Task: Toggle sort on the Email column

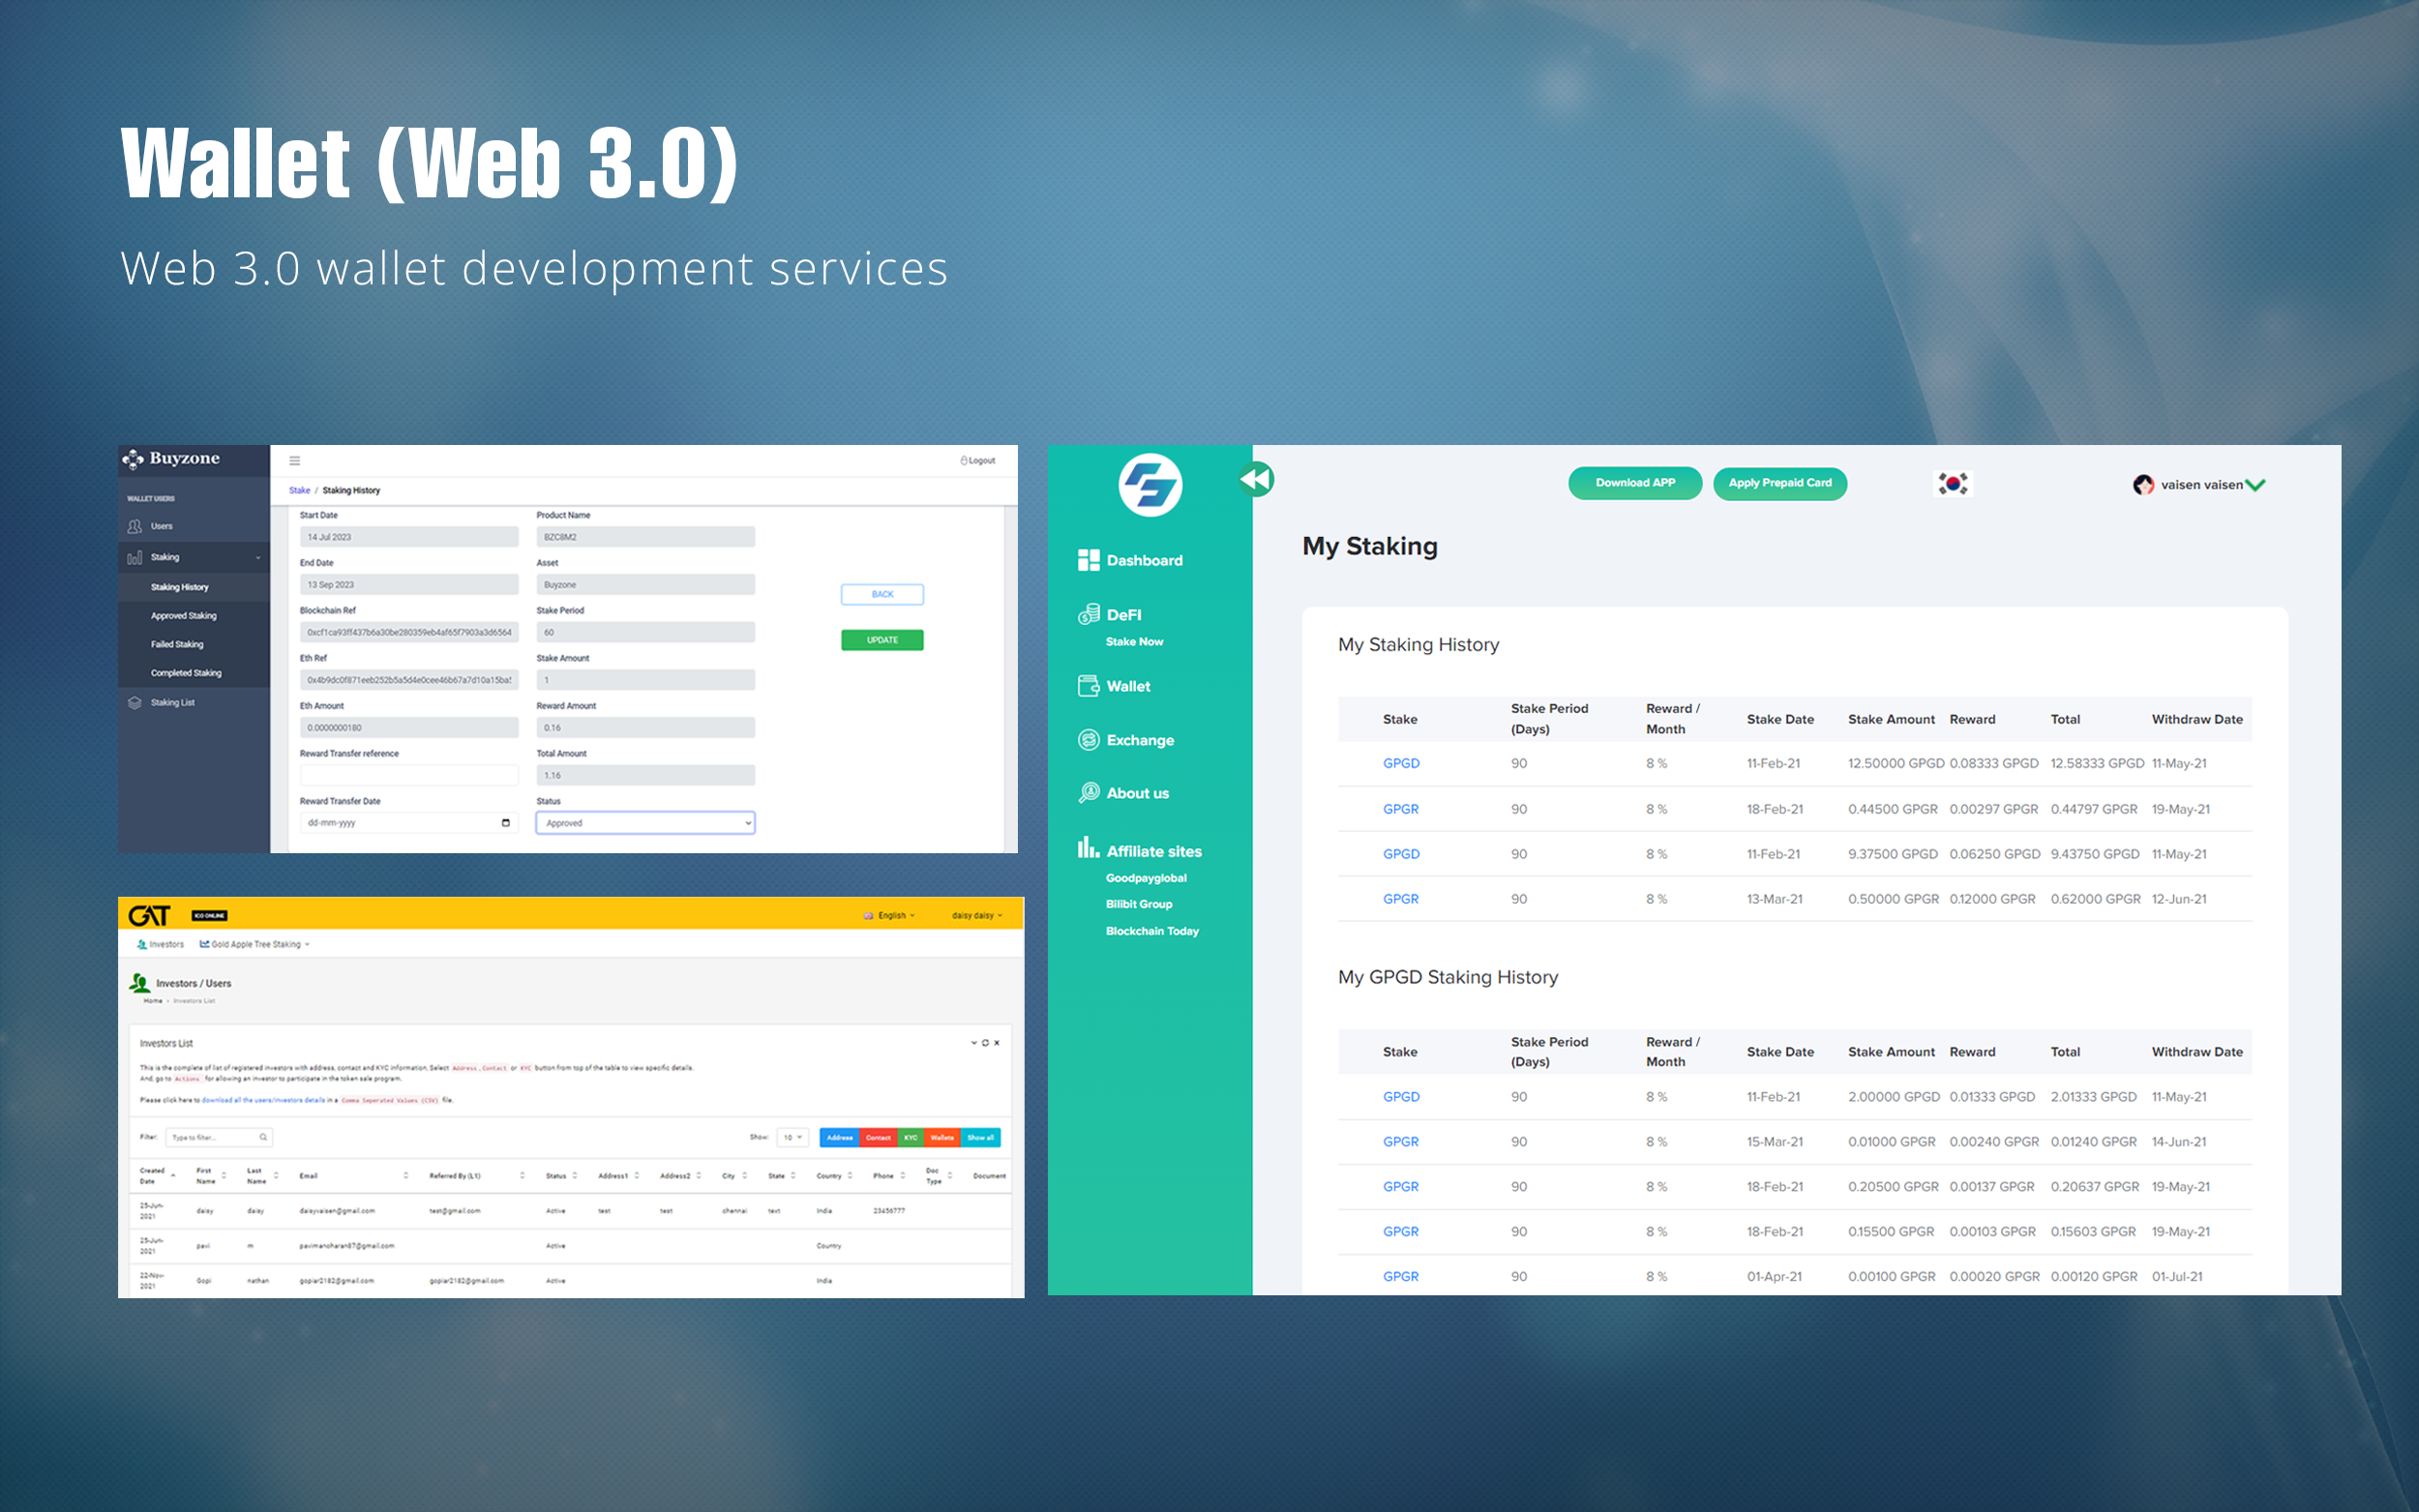Action: pos(405,1176)
